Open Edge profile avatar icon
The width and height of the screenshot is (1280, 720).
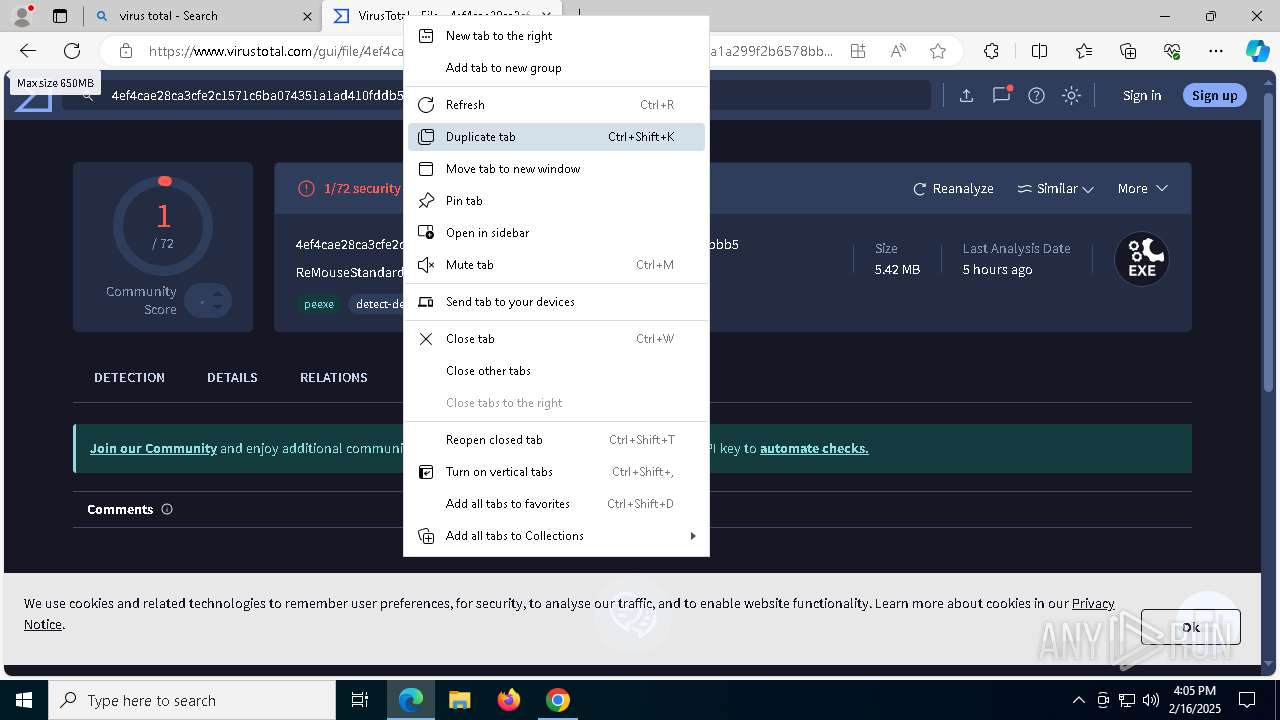tap(22, 16)
